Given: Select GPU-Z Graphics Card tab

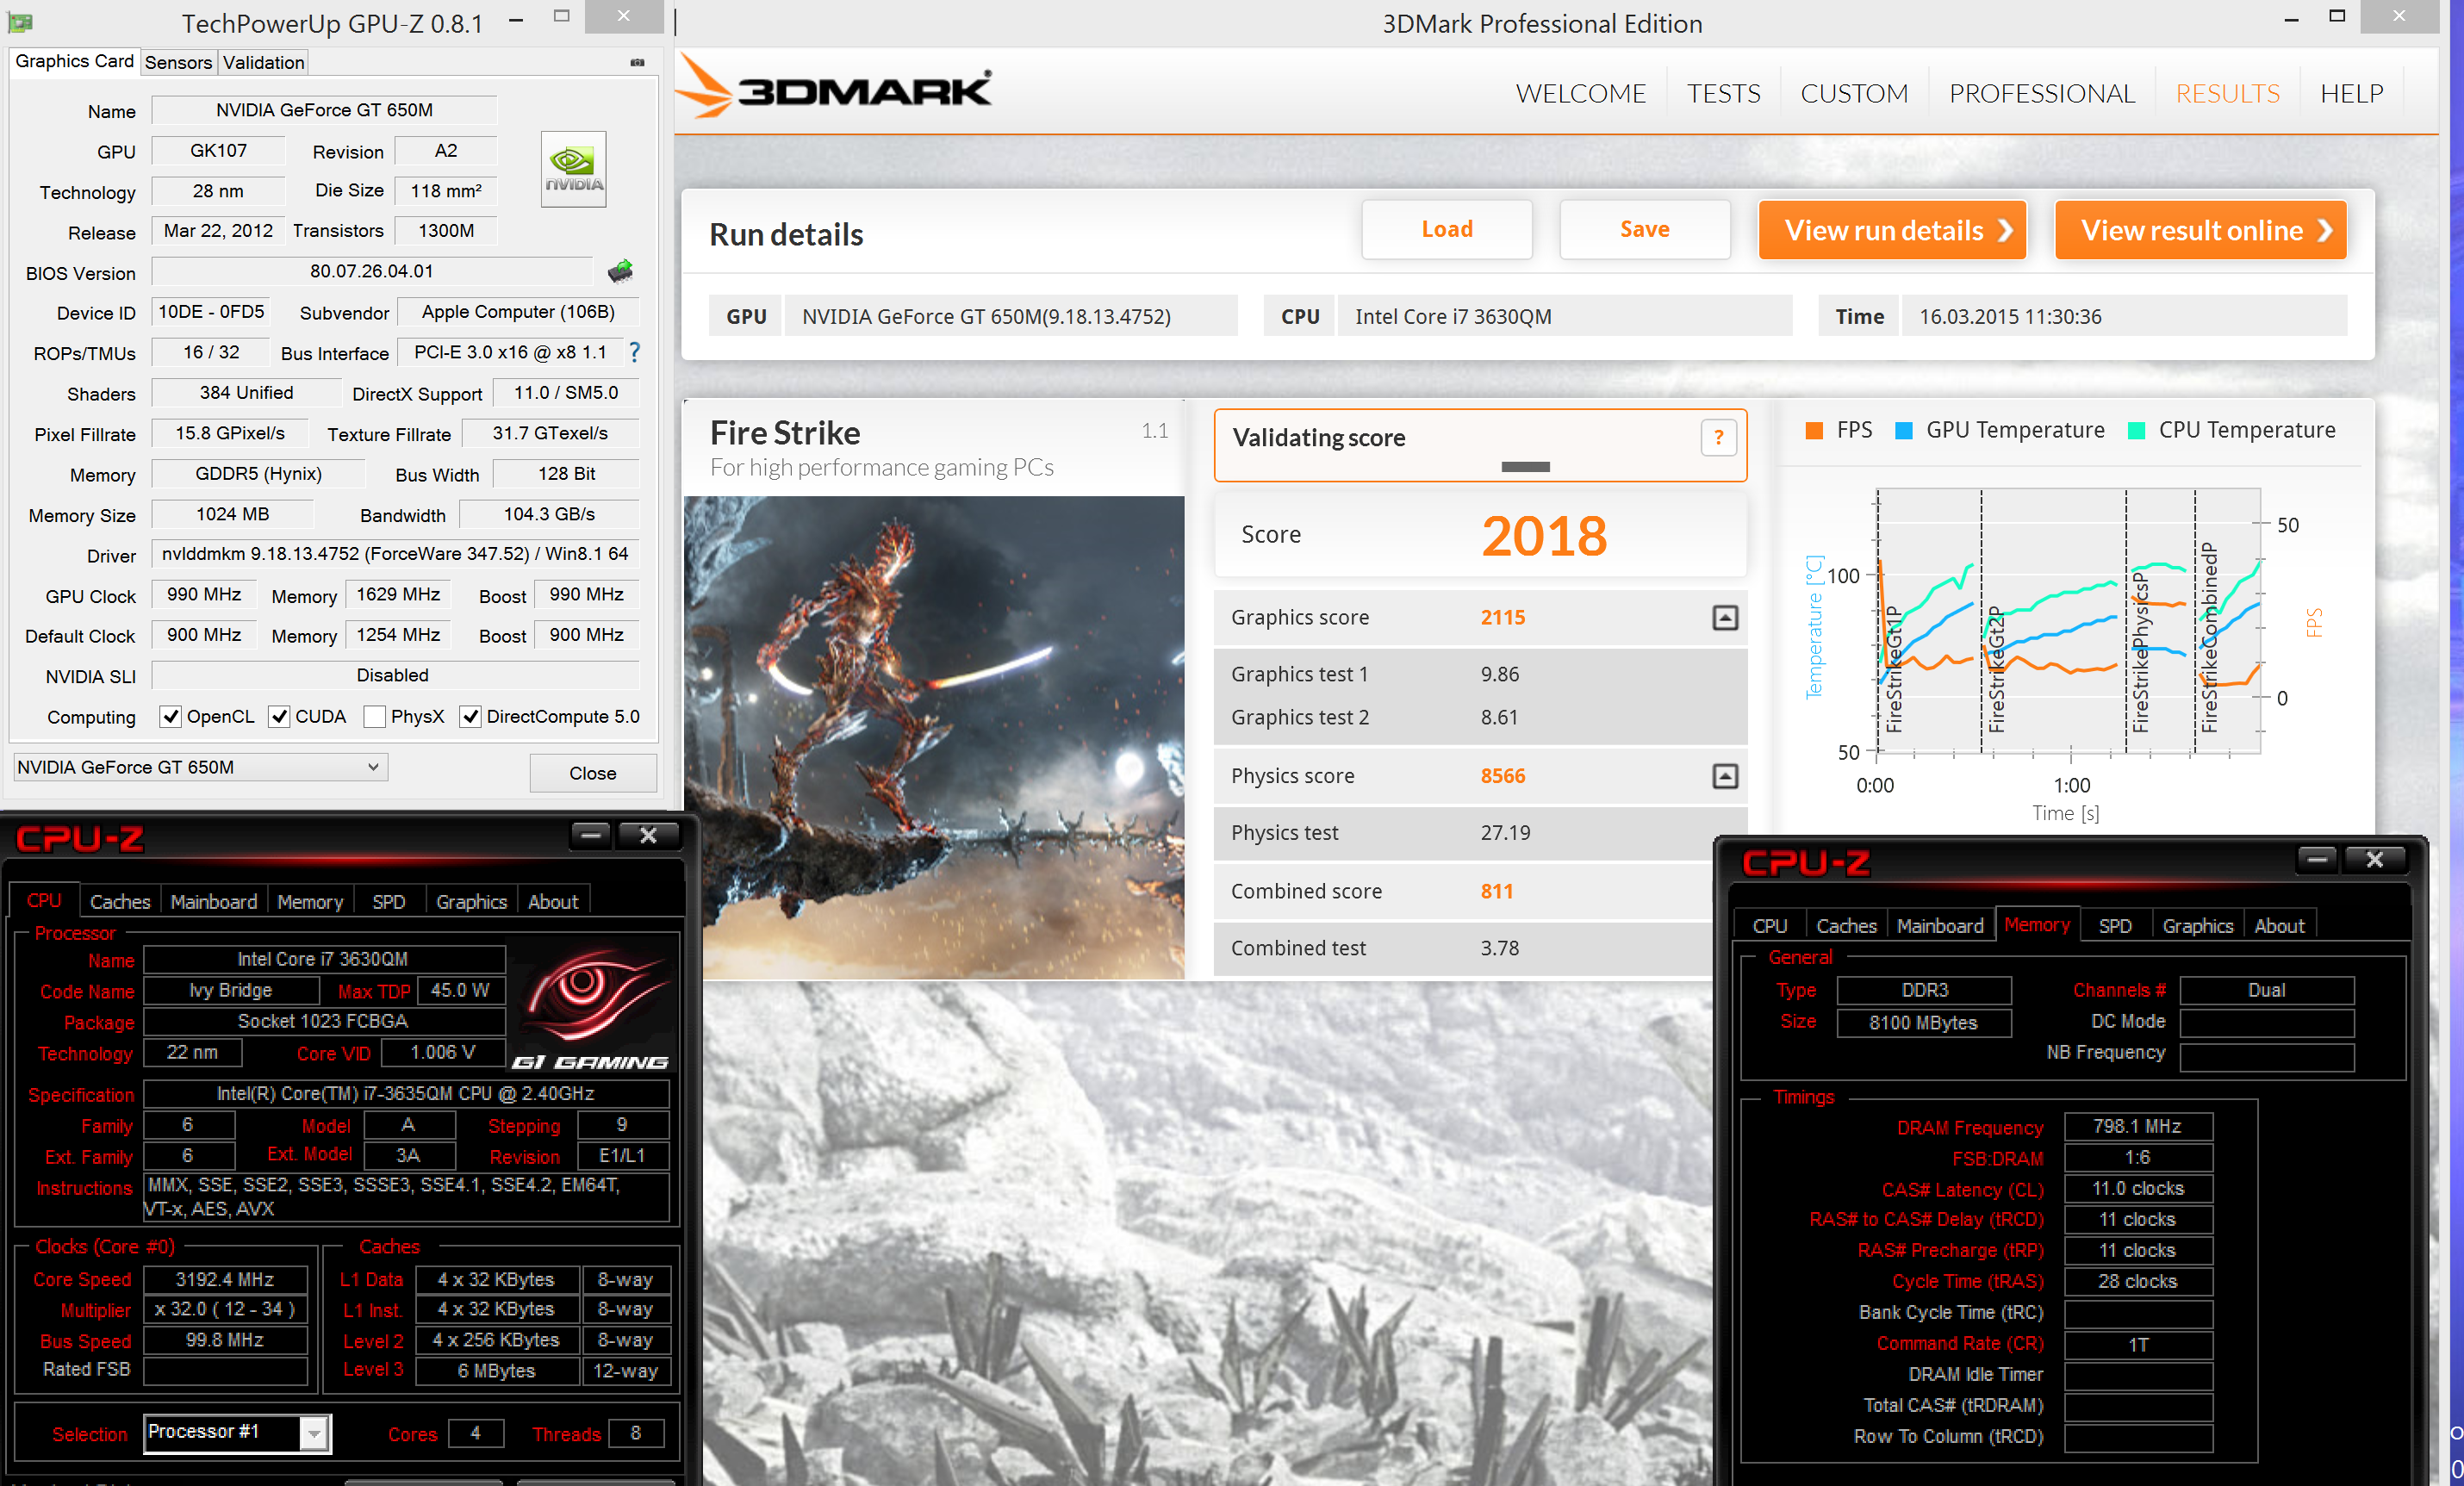Looking at the screenshot, I should (74, 62).
